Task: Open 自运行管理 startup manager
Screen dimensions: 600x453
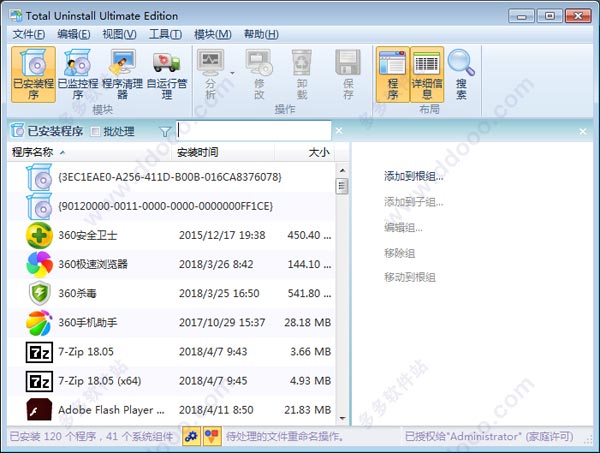Action: point(167,75)
